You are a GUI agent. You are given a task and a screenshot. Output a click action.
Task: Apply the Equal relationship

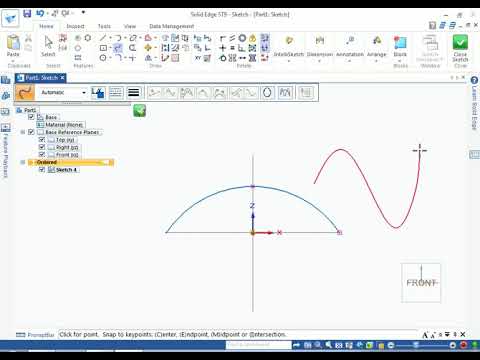(232, 48)
